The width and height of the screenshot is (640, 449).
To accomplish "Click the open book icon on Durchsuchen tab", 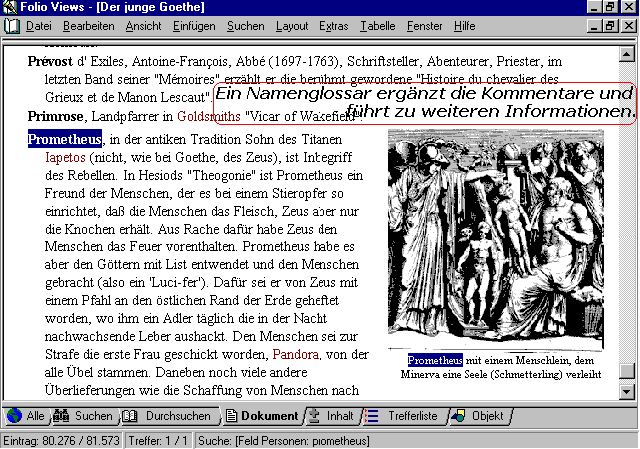I will pos(130,416).
